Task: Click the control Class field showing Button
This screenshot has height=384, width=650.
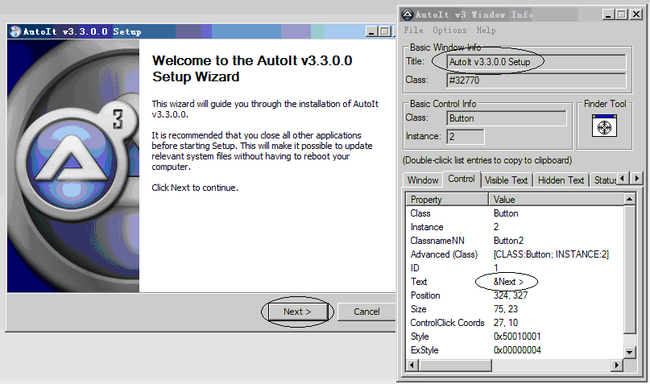Action: pyautogui.click(x=507, y=119)
